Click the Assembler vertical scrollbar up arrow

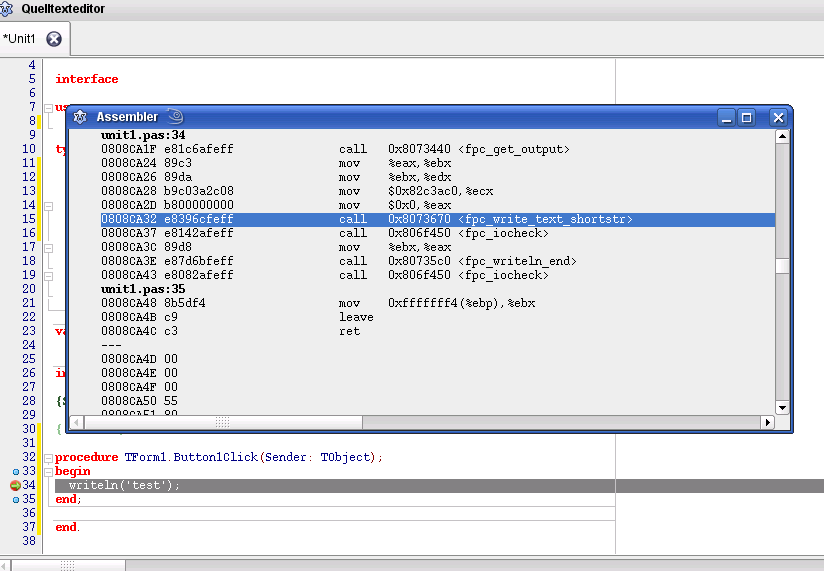782,136
